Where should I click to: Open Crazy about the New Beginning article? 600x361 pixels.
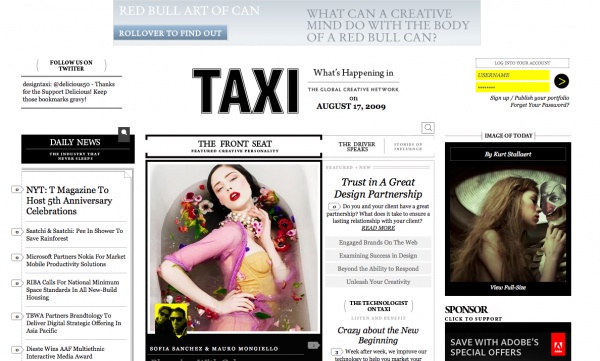(378, 335)
